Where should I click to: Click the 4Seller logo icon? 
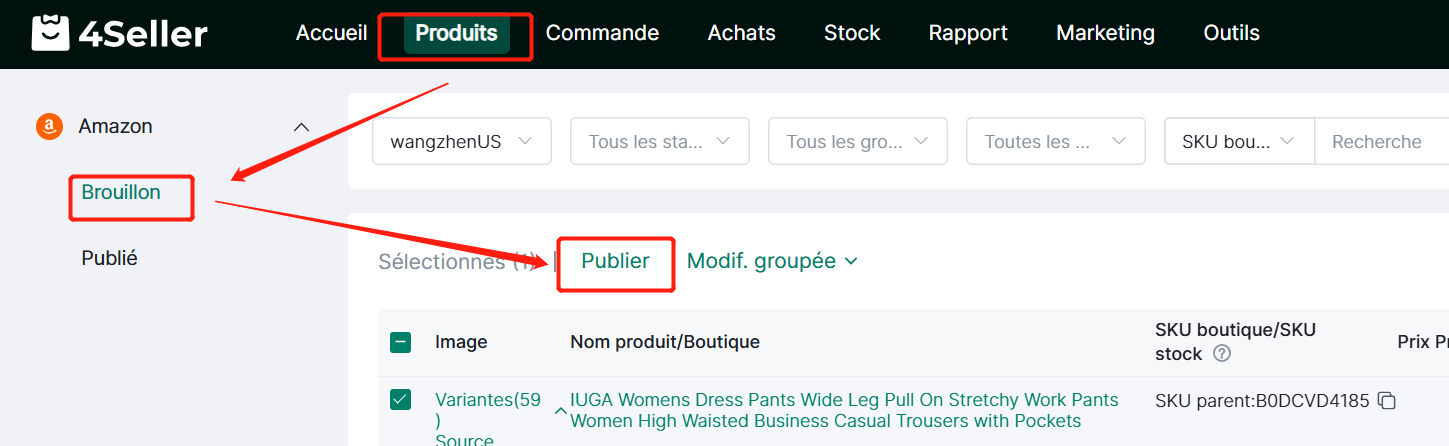50,33
